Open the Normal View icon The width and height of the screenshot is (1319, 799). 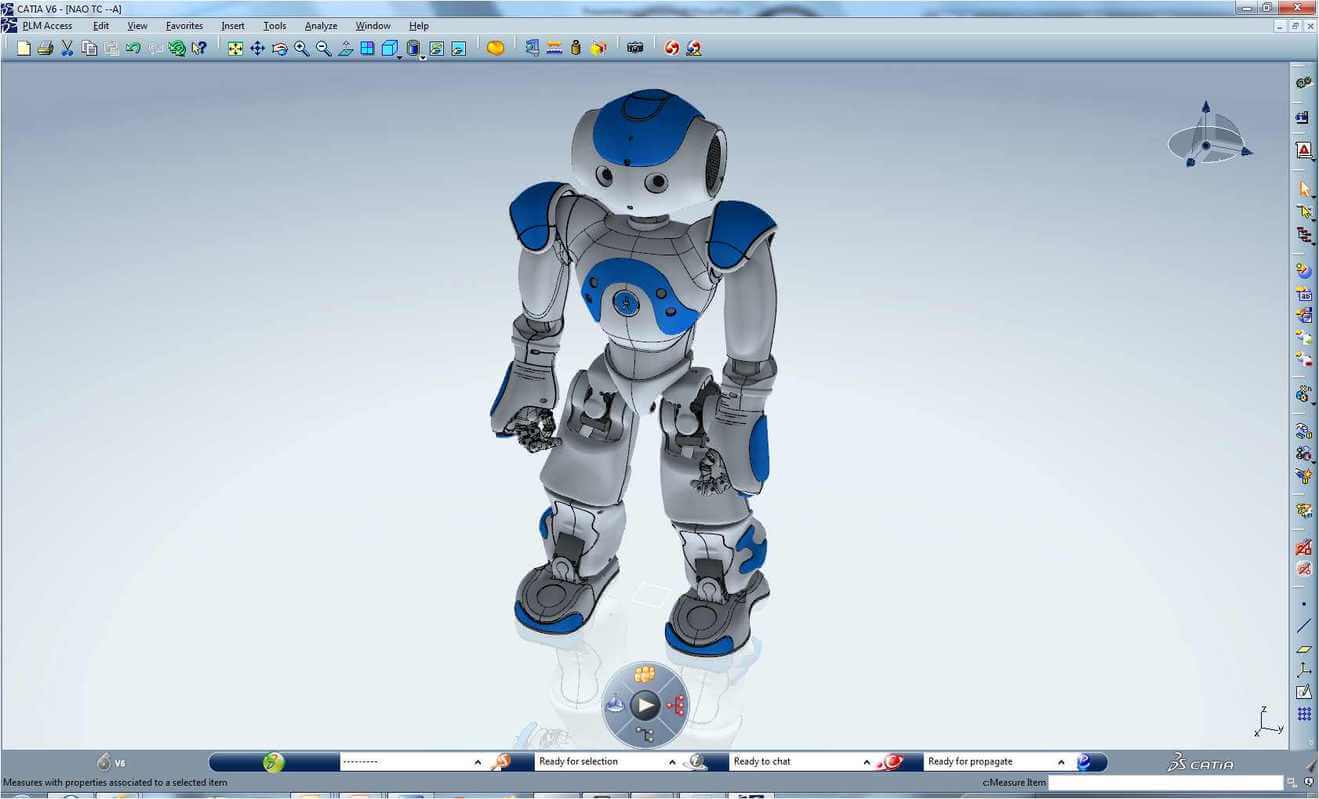tap(344, 47)
